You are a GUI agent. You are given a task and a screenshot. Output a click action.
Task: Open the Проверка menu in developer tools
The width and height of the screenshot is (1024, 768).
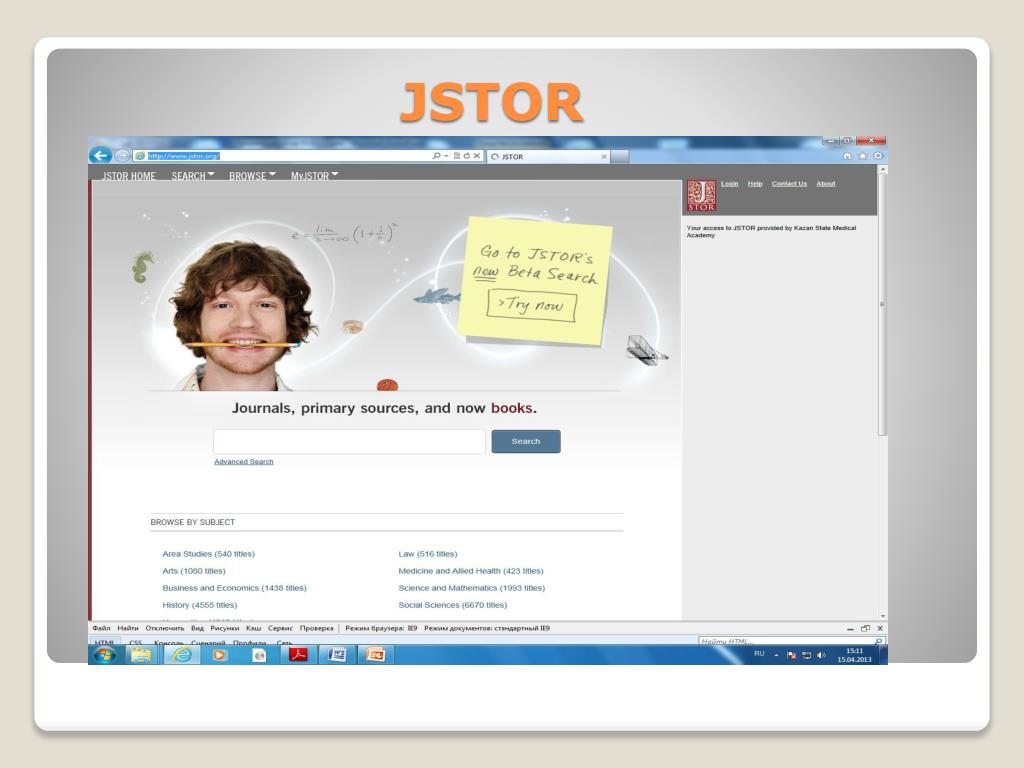pyautogui.click(x=316, y=628)
